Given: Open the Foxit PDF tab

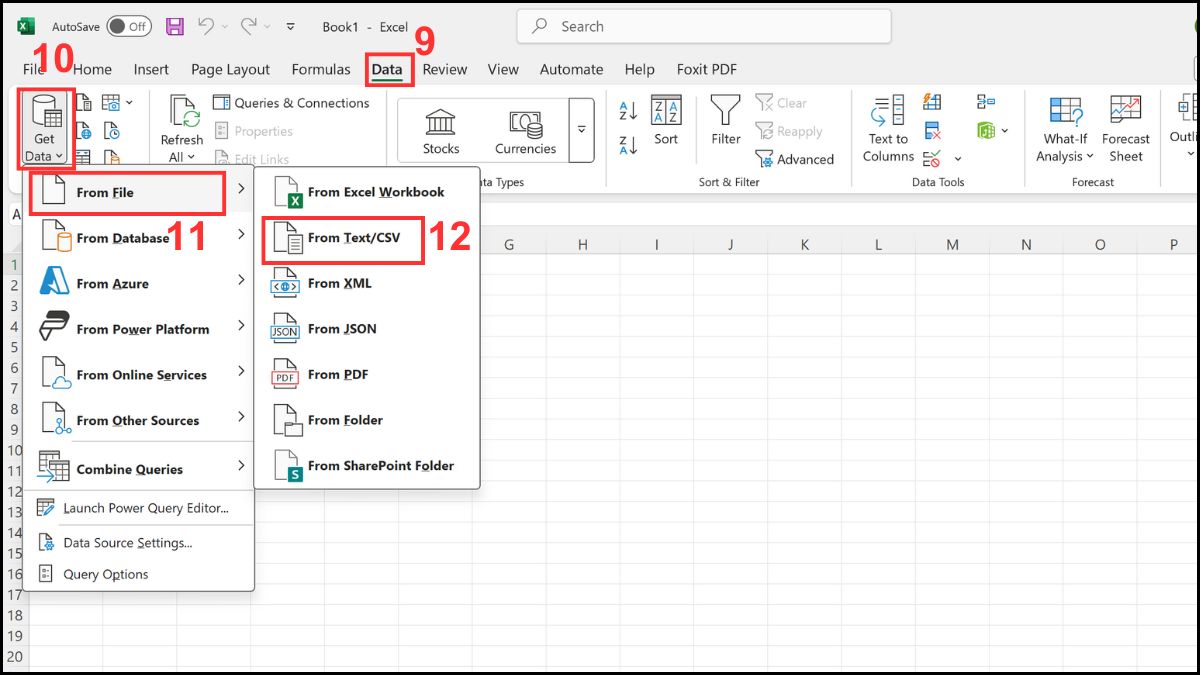Looking at the screenshot, I should (x=706, y=69).
